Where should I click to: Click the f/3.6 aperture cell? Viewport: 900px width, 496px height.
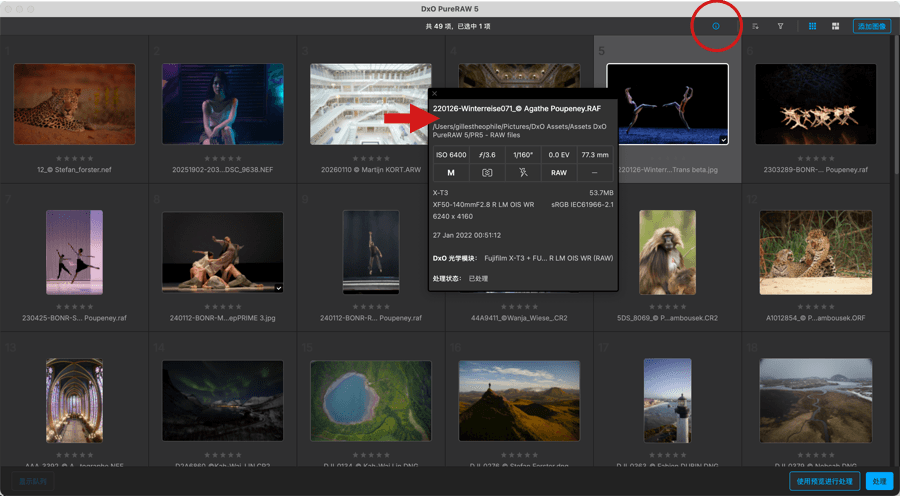(487, 154)
